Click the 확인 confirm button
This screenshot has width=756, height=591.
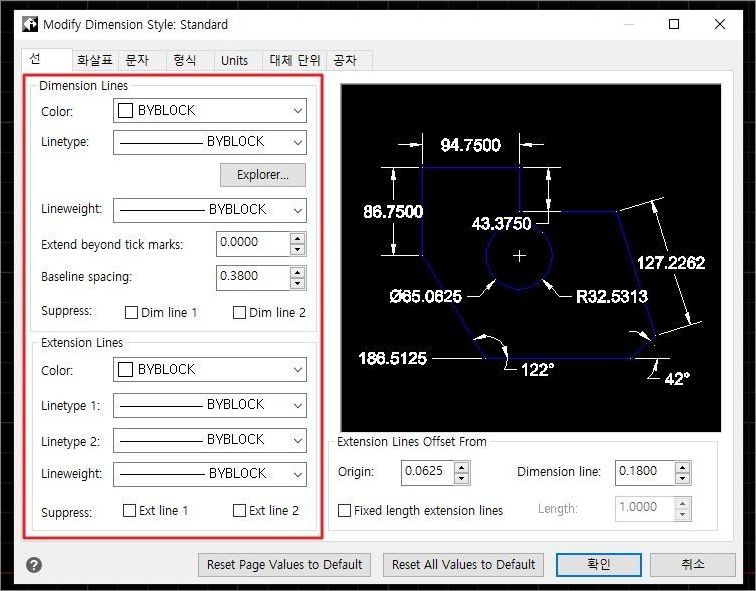pos(599,564)
